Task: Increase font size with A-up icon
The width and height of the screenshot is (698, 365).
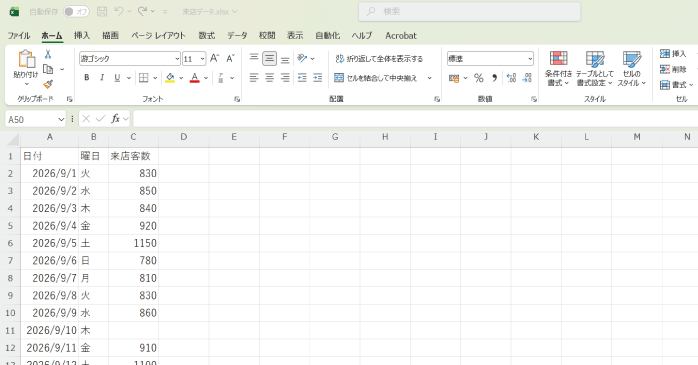Action: click(215, 58)
